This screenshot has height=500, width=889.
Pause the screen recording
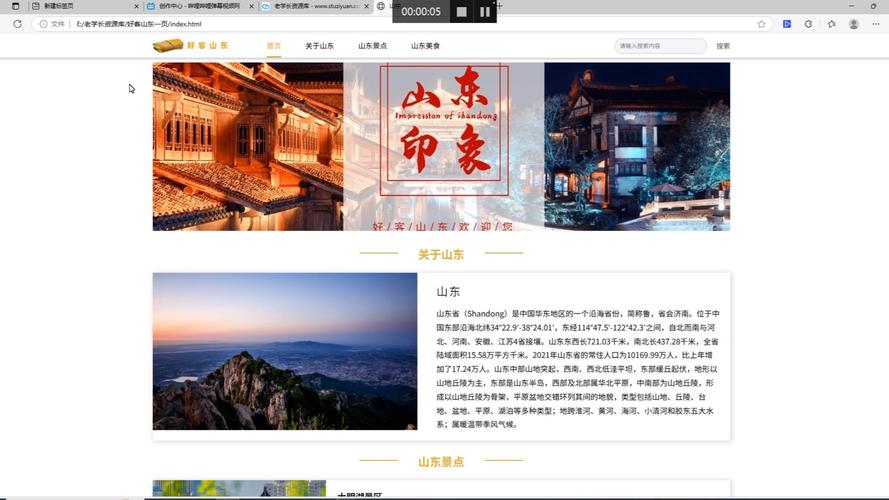485,12
